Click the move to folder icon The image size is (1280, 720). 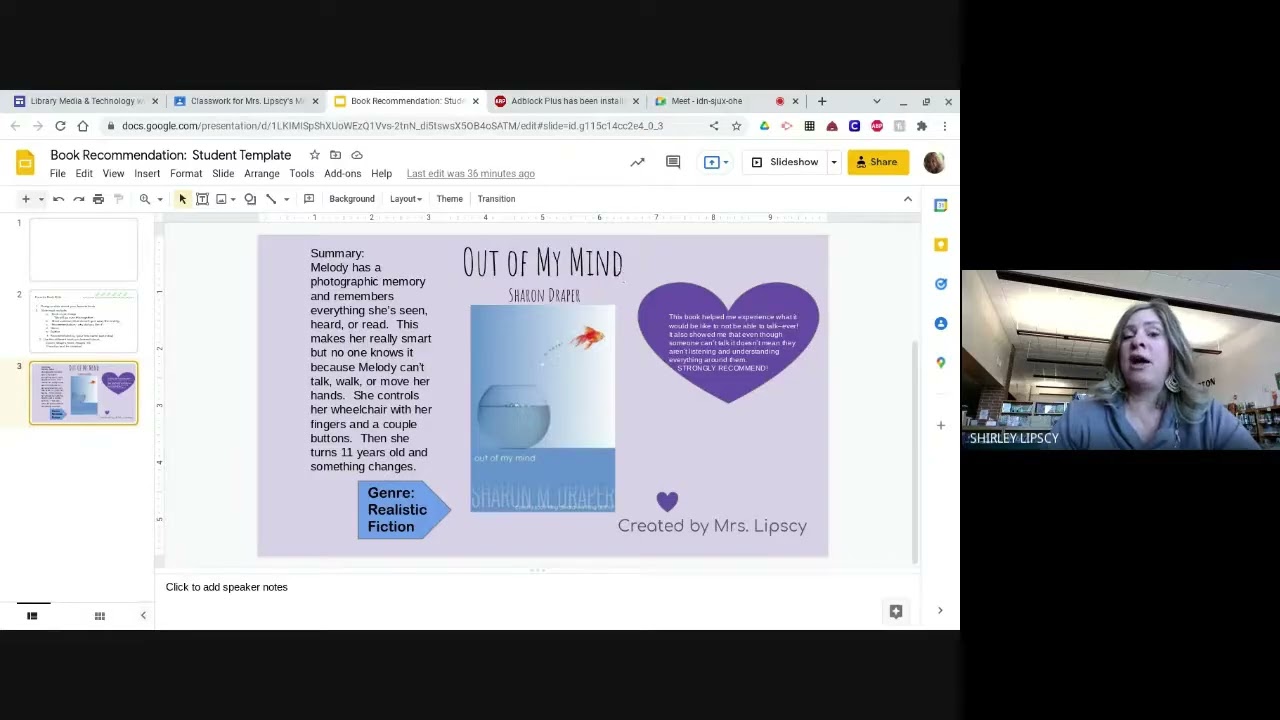pyautogui.click(x=335, y=155)
